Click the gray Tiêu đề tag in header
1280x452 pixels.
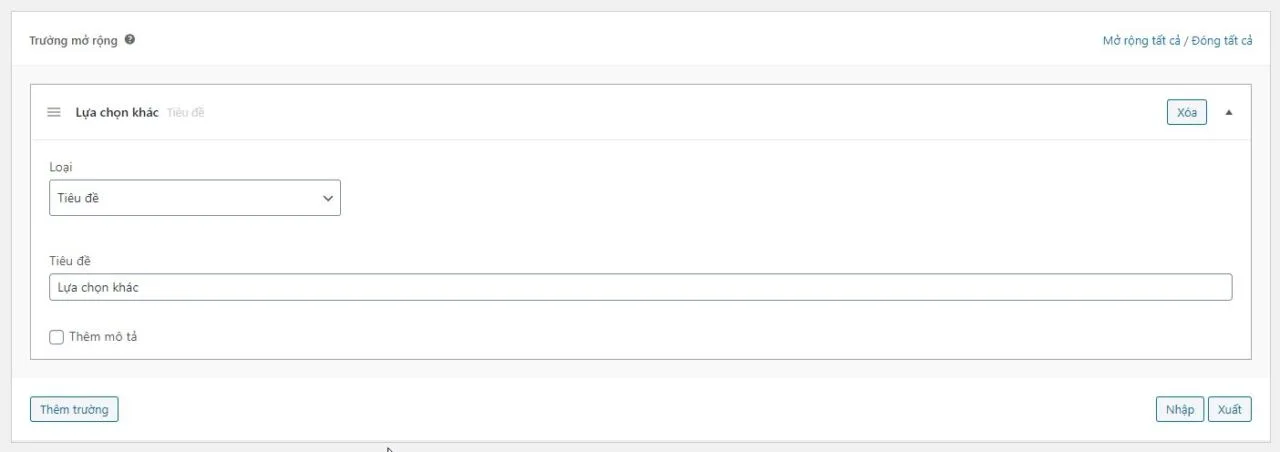tap(186, 112)
